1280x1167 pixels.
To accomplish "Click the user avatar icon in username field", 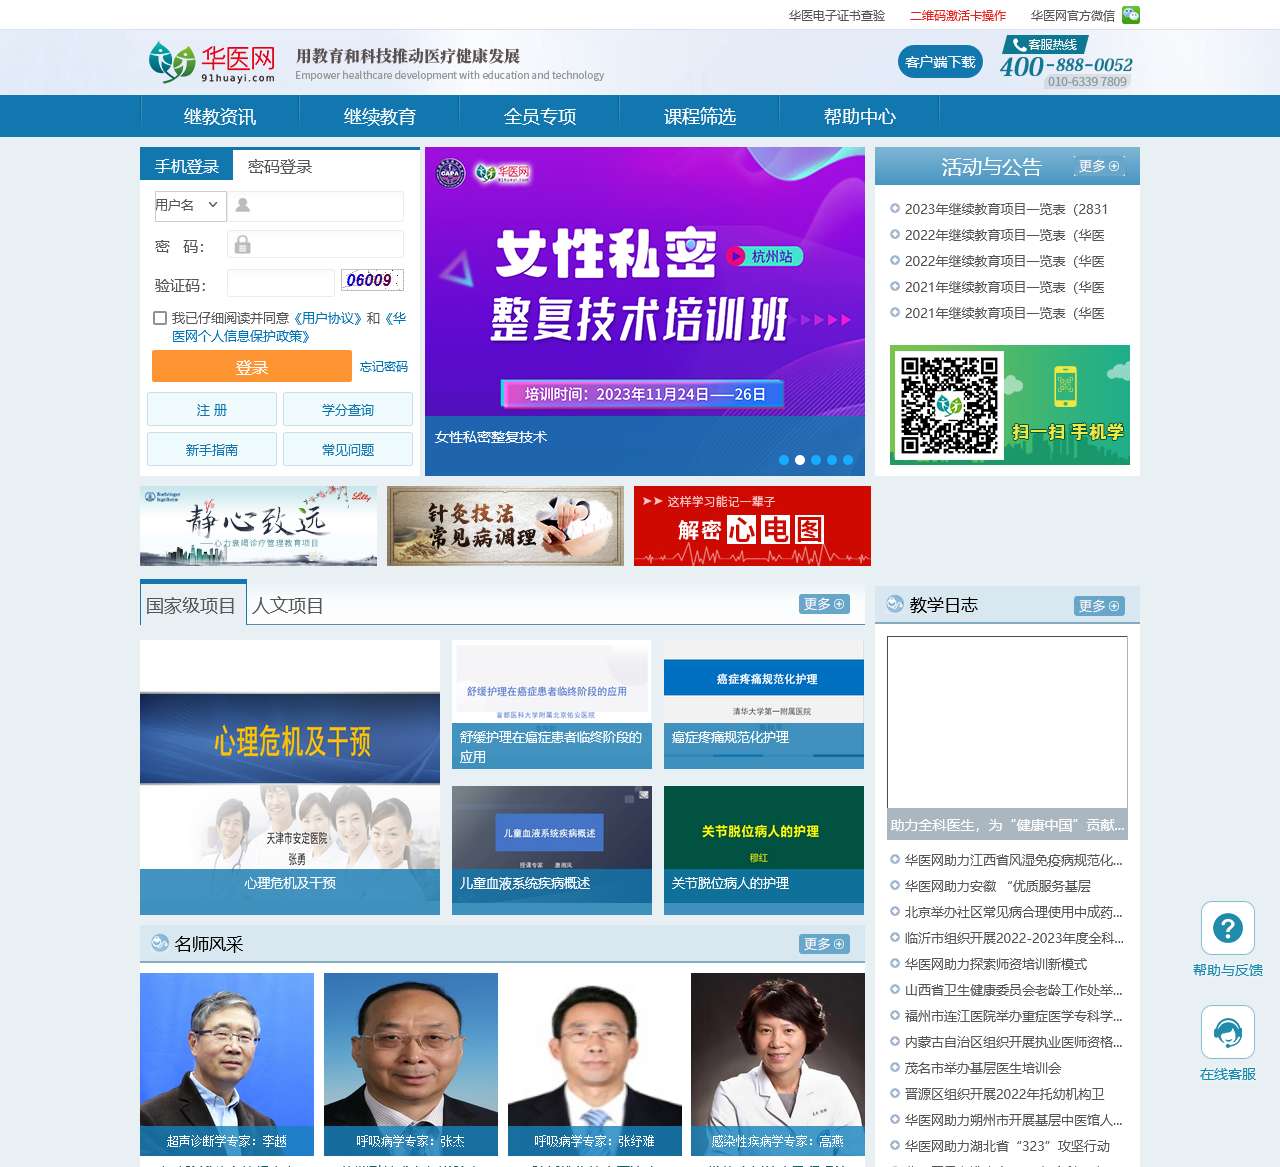I will [242, 205].
